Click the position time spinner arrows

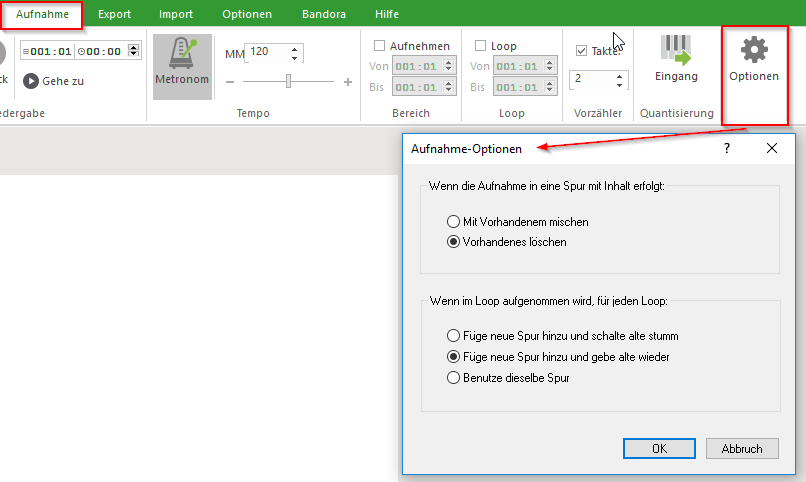(134, 50)
